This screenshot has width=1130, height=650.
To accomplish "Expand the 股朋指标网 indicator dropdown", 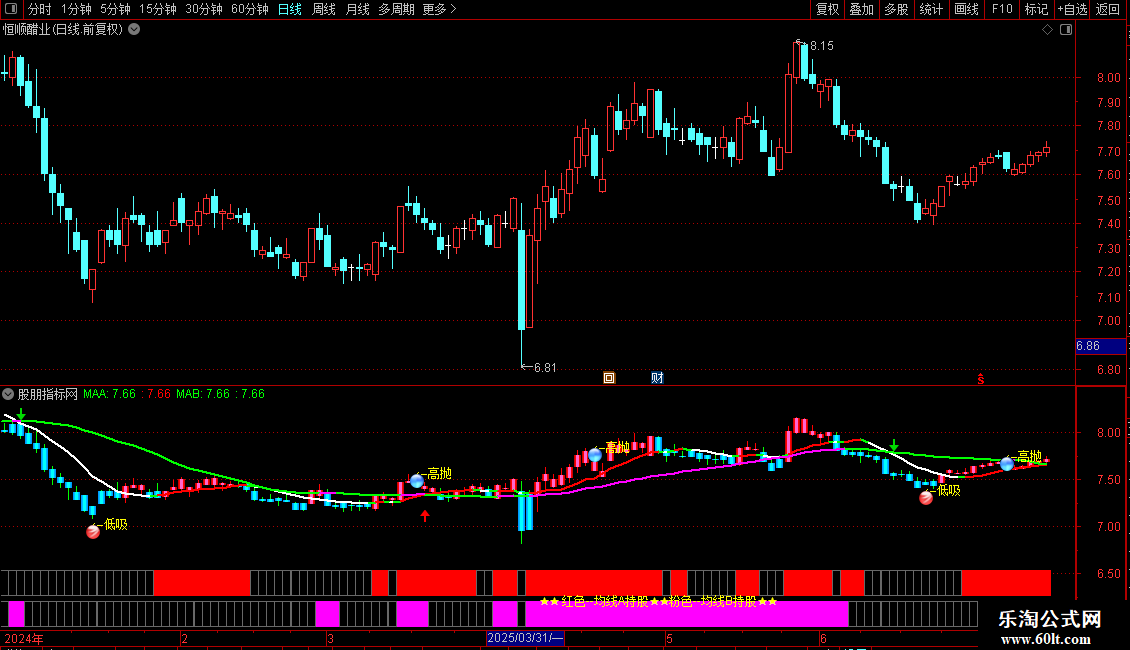I will tap(8, 394).
